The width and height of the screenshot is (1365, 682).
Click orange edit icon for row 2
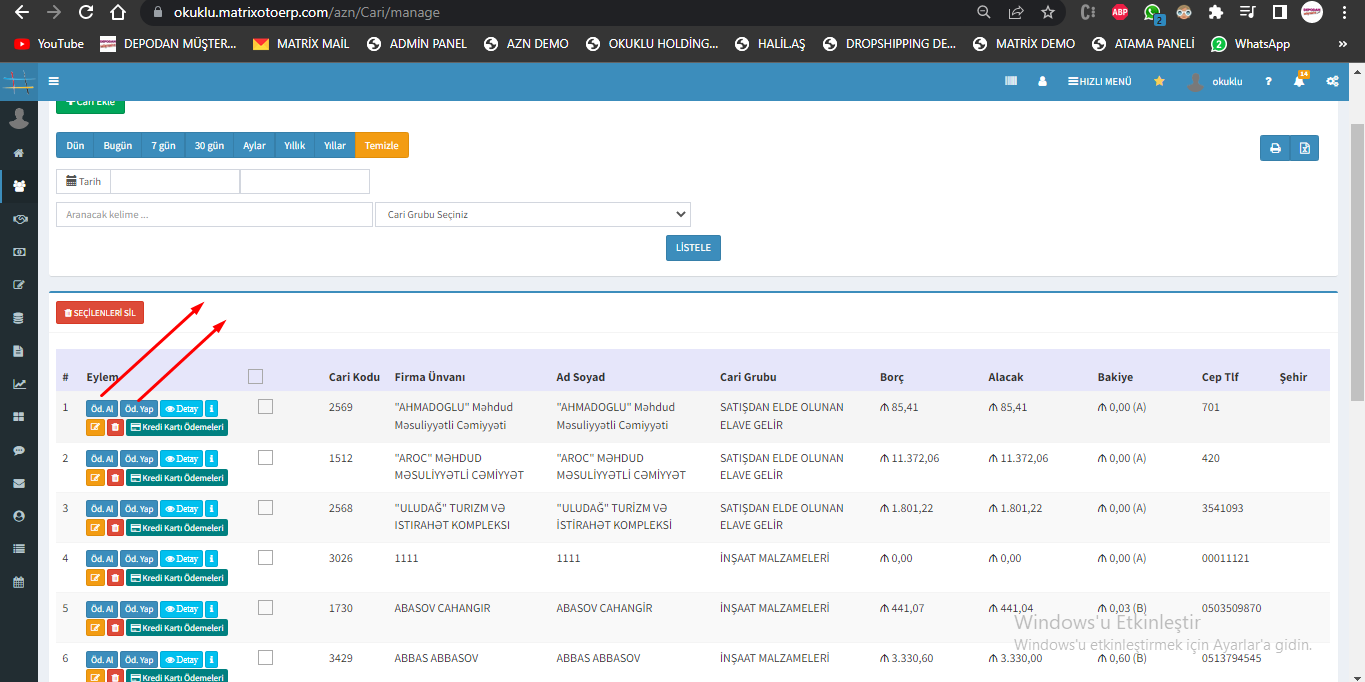95,478
